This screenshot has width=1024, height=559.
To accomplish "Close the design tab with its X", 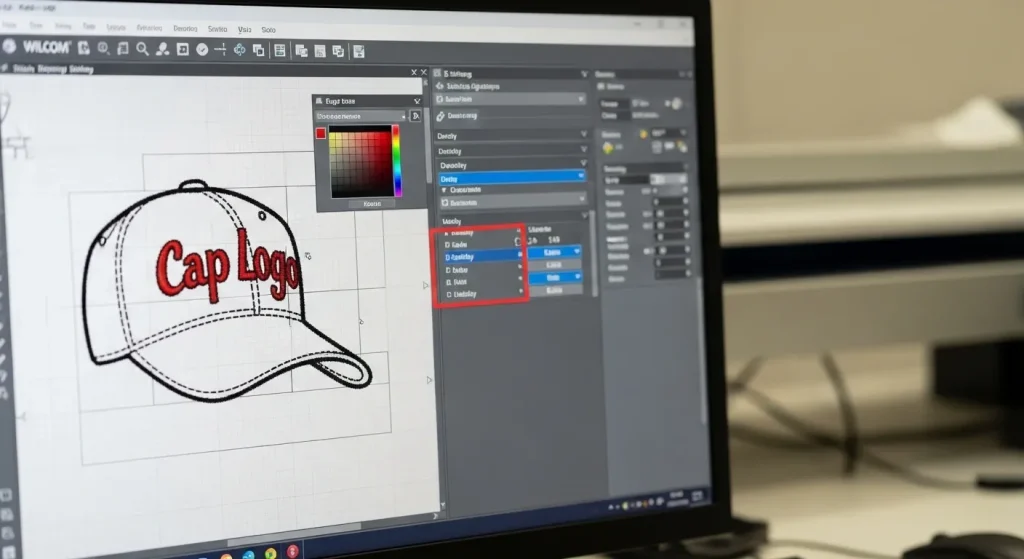I will click(414, 72).
